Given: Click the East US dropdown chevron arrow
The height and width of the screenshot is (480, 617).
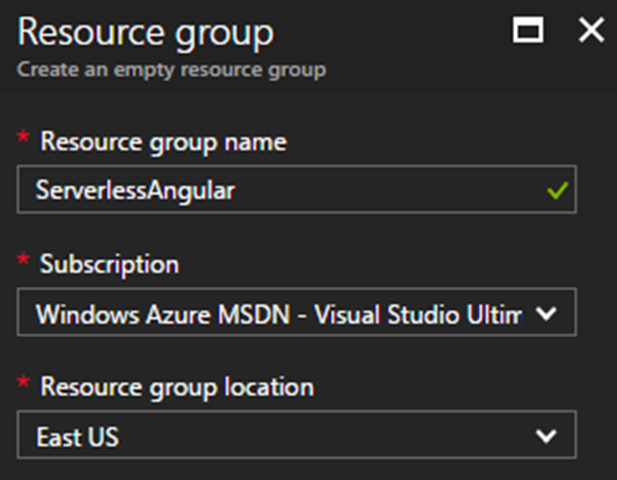Looking at the screenshot, I should point(546,436).
